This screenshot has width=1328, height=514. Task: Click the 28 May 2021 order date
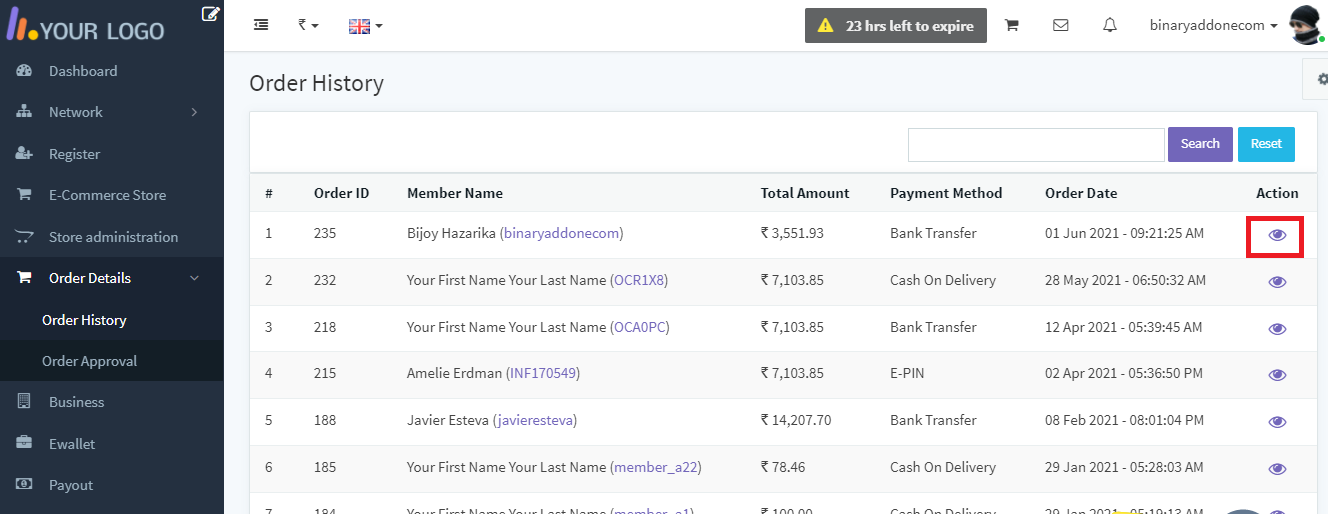click(x=1125, y=280)
